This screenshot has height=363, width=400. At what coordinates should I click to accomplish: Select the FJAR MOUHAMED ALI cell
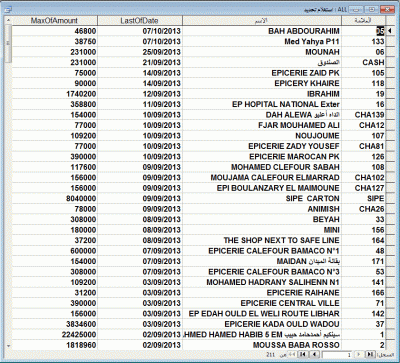(x=262, y=125)
